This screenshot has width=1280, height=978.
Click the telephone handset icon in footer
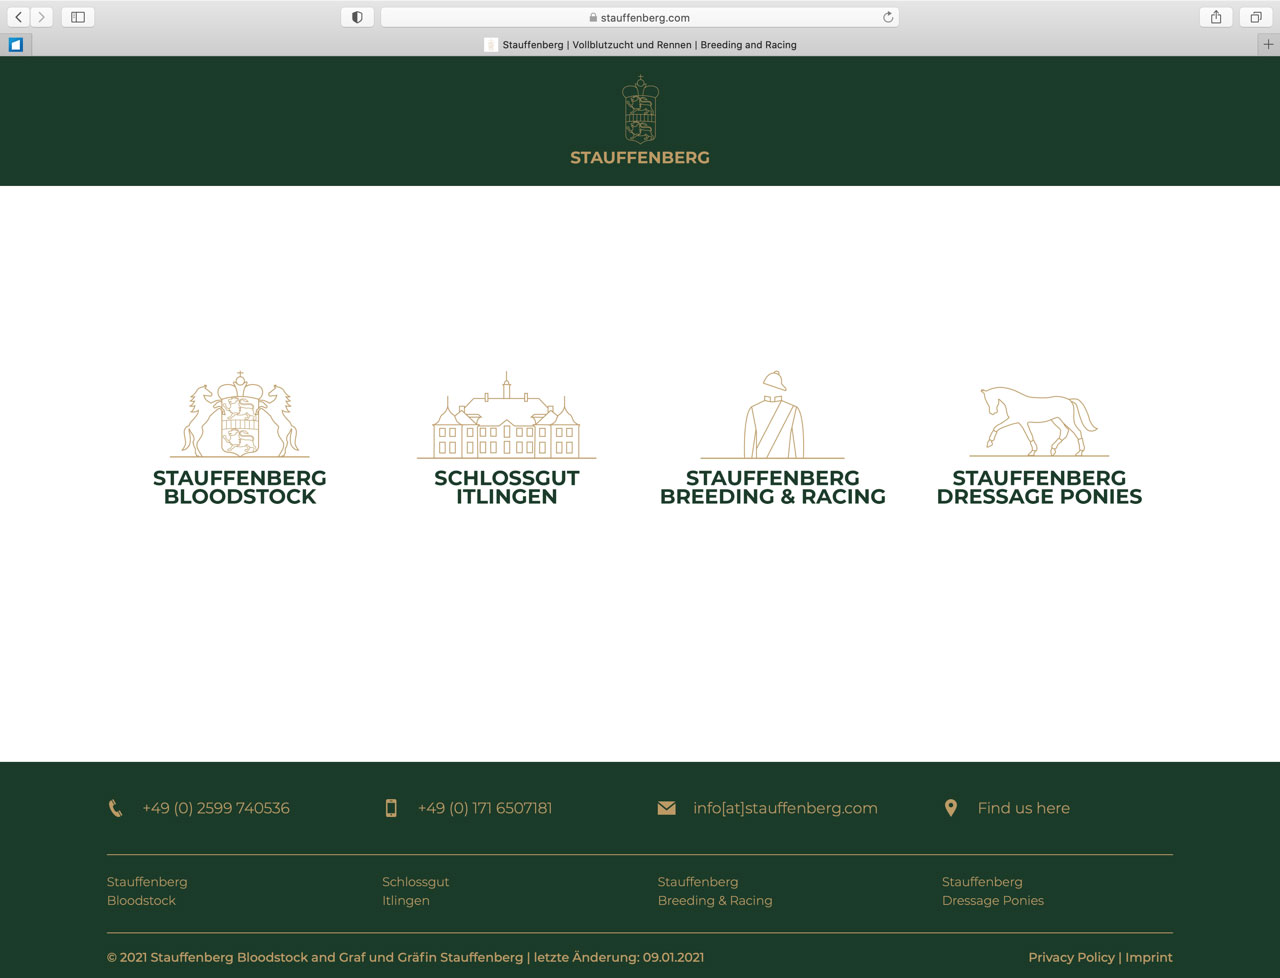coord(115,808)
